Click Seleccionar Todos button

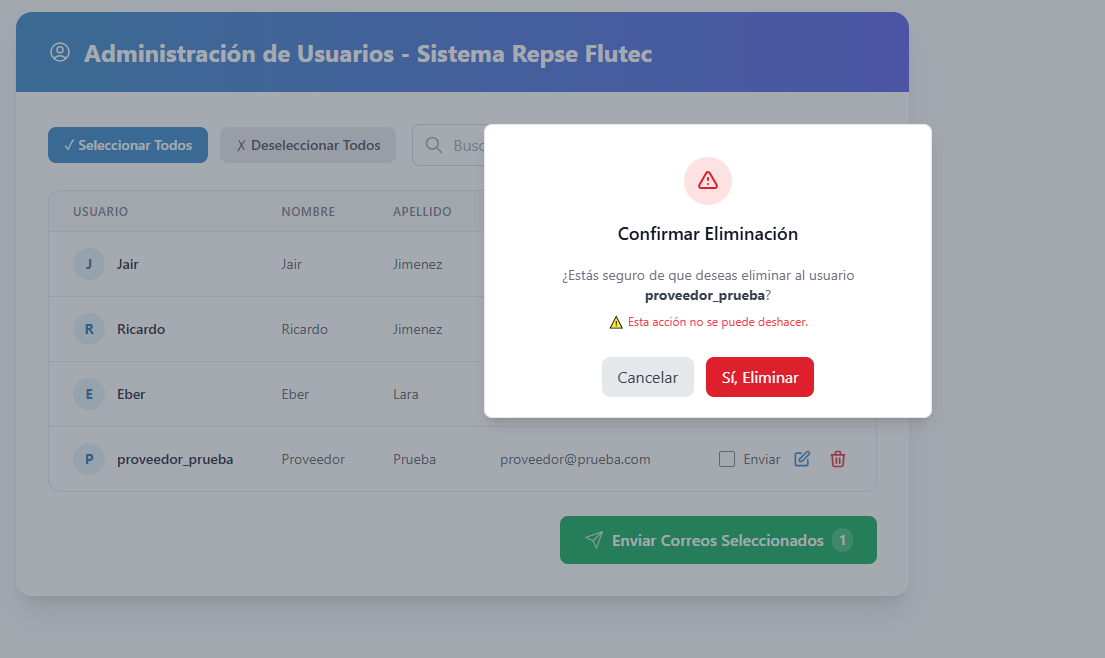(x=128, y=145)
